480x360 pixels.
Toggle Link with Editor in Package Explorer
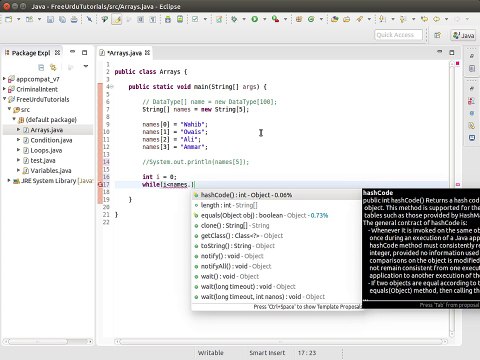[x=53, y=68]
